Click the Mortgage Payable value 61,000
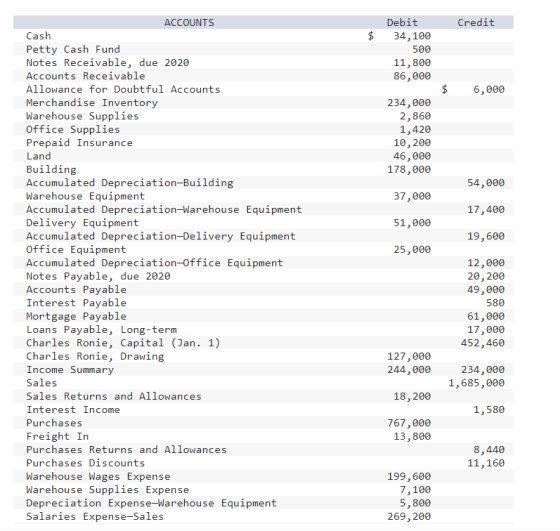The image size is (560, 531). (486, 316)
